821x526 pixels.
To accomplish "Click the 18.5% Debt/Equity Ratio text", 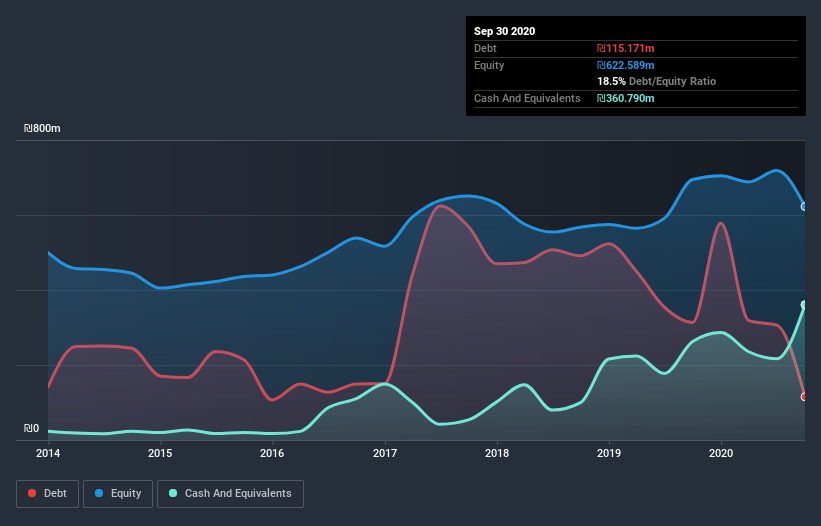I will click(x=657, y=81).
